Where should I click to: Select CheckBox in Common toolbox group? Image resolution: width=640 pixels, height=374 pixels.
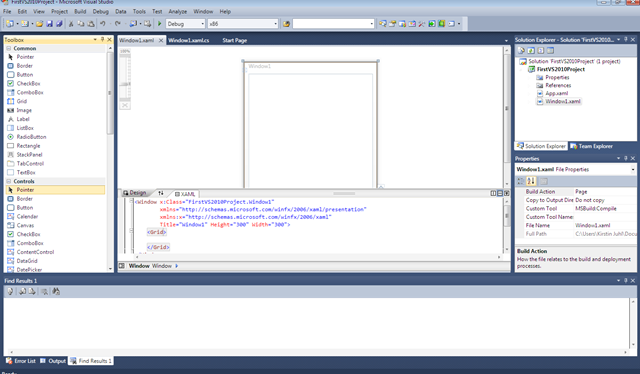[29, 83]
